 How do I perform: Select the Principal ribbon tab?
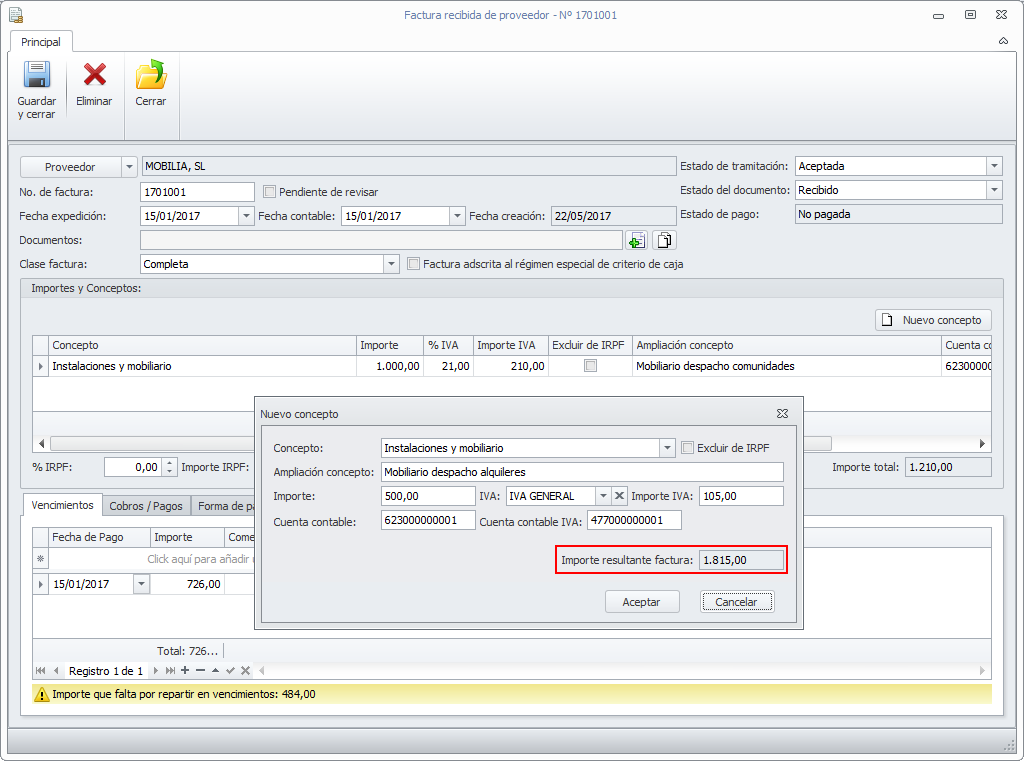pos(41,42)
